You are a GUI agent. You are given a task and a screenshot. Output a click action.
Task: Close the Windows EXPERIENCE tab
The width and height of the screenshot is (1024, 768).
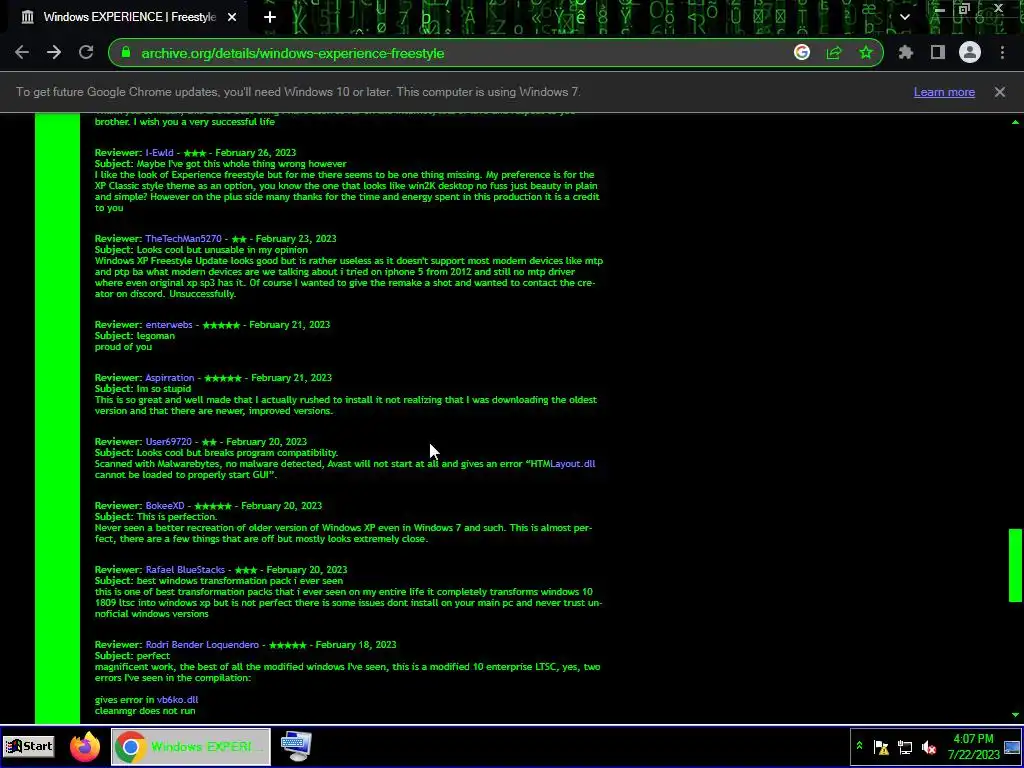pyautogui.click(x=232, y=17)
